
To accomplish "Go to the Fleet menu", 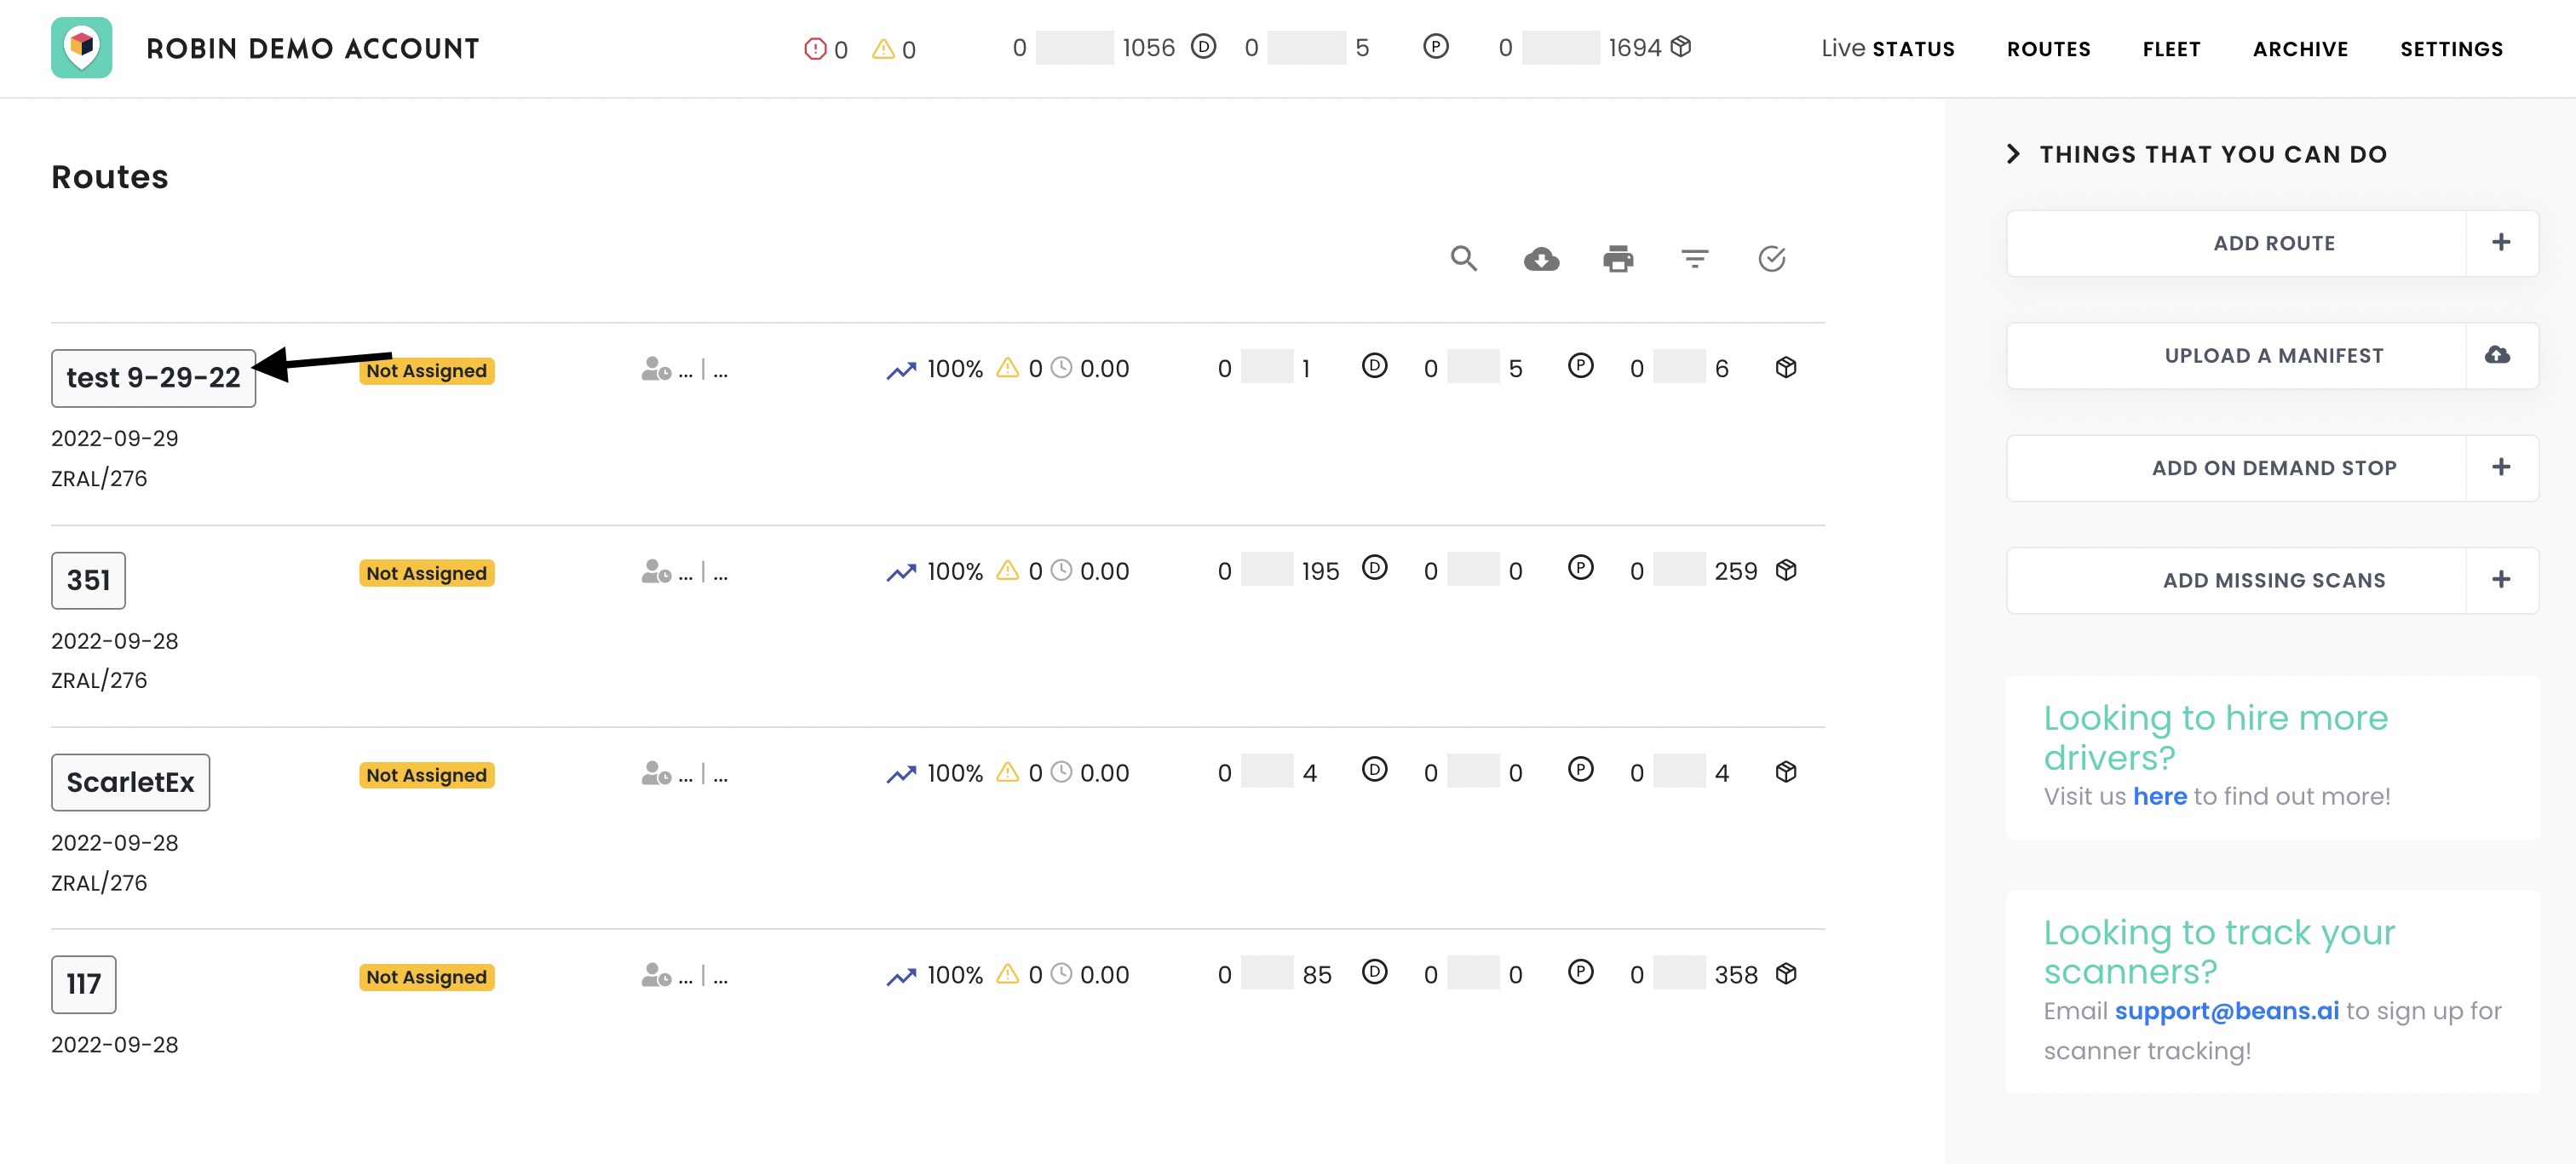I will [2171, 49].
